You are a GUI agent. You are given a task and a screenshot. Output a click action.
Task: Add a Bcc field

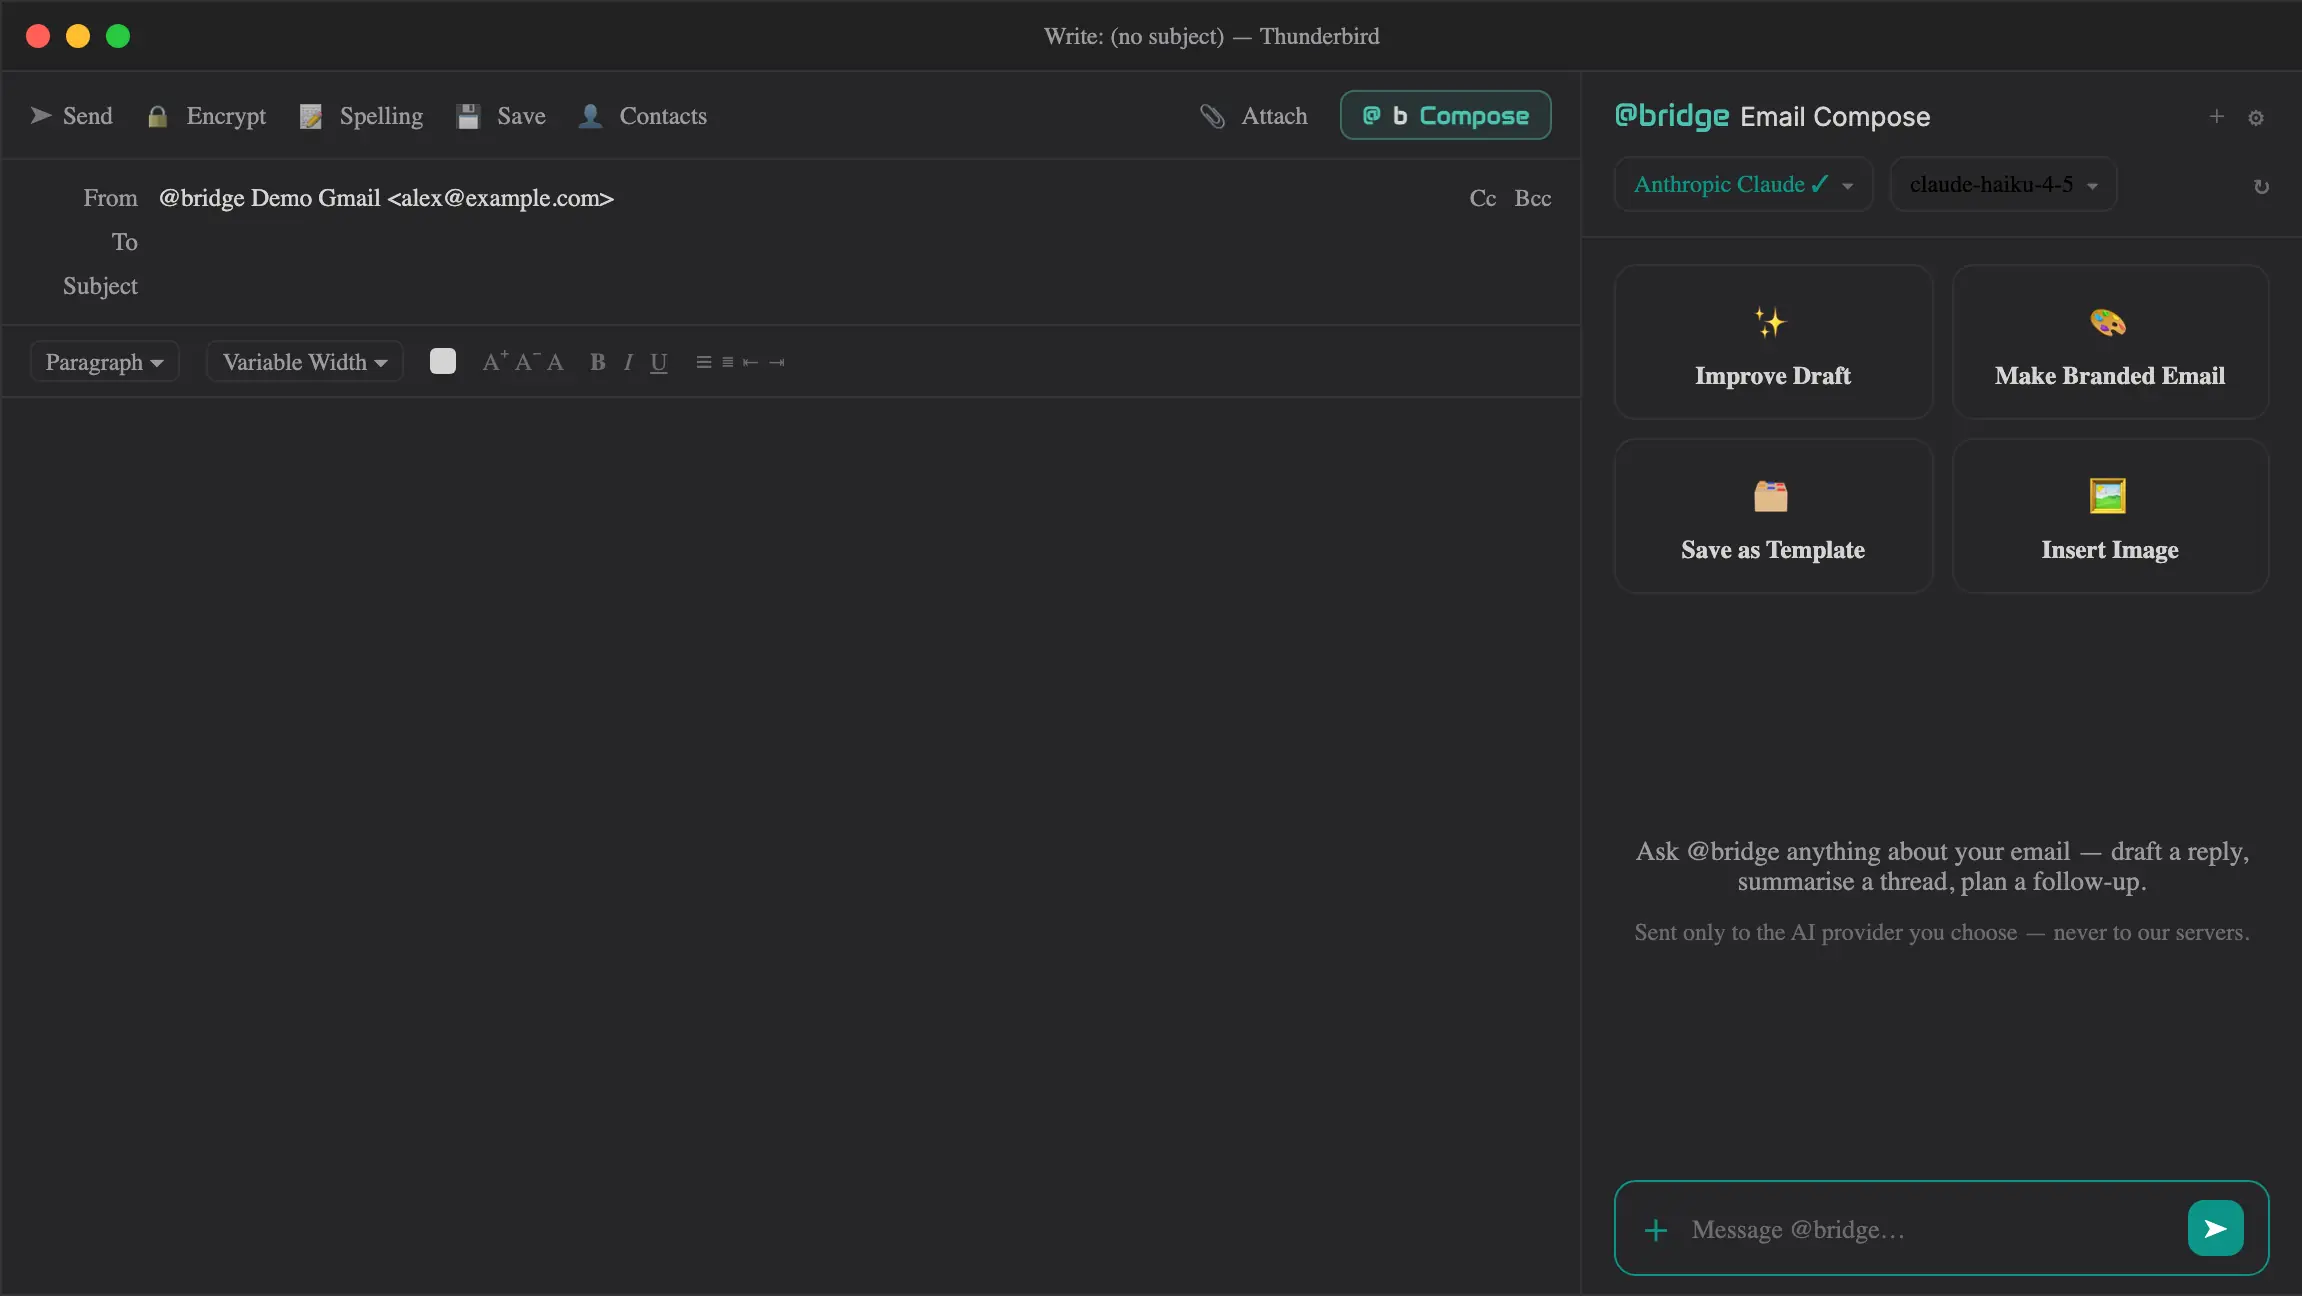pyautogui.click(x=1532, y=198)
